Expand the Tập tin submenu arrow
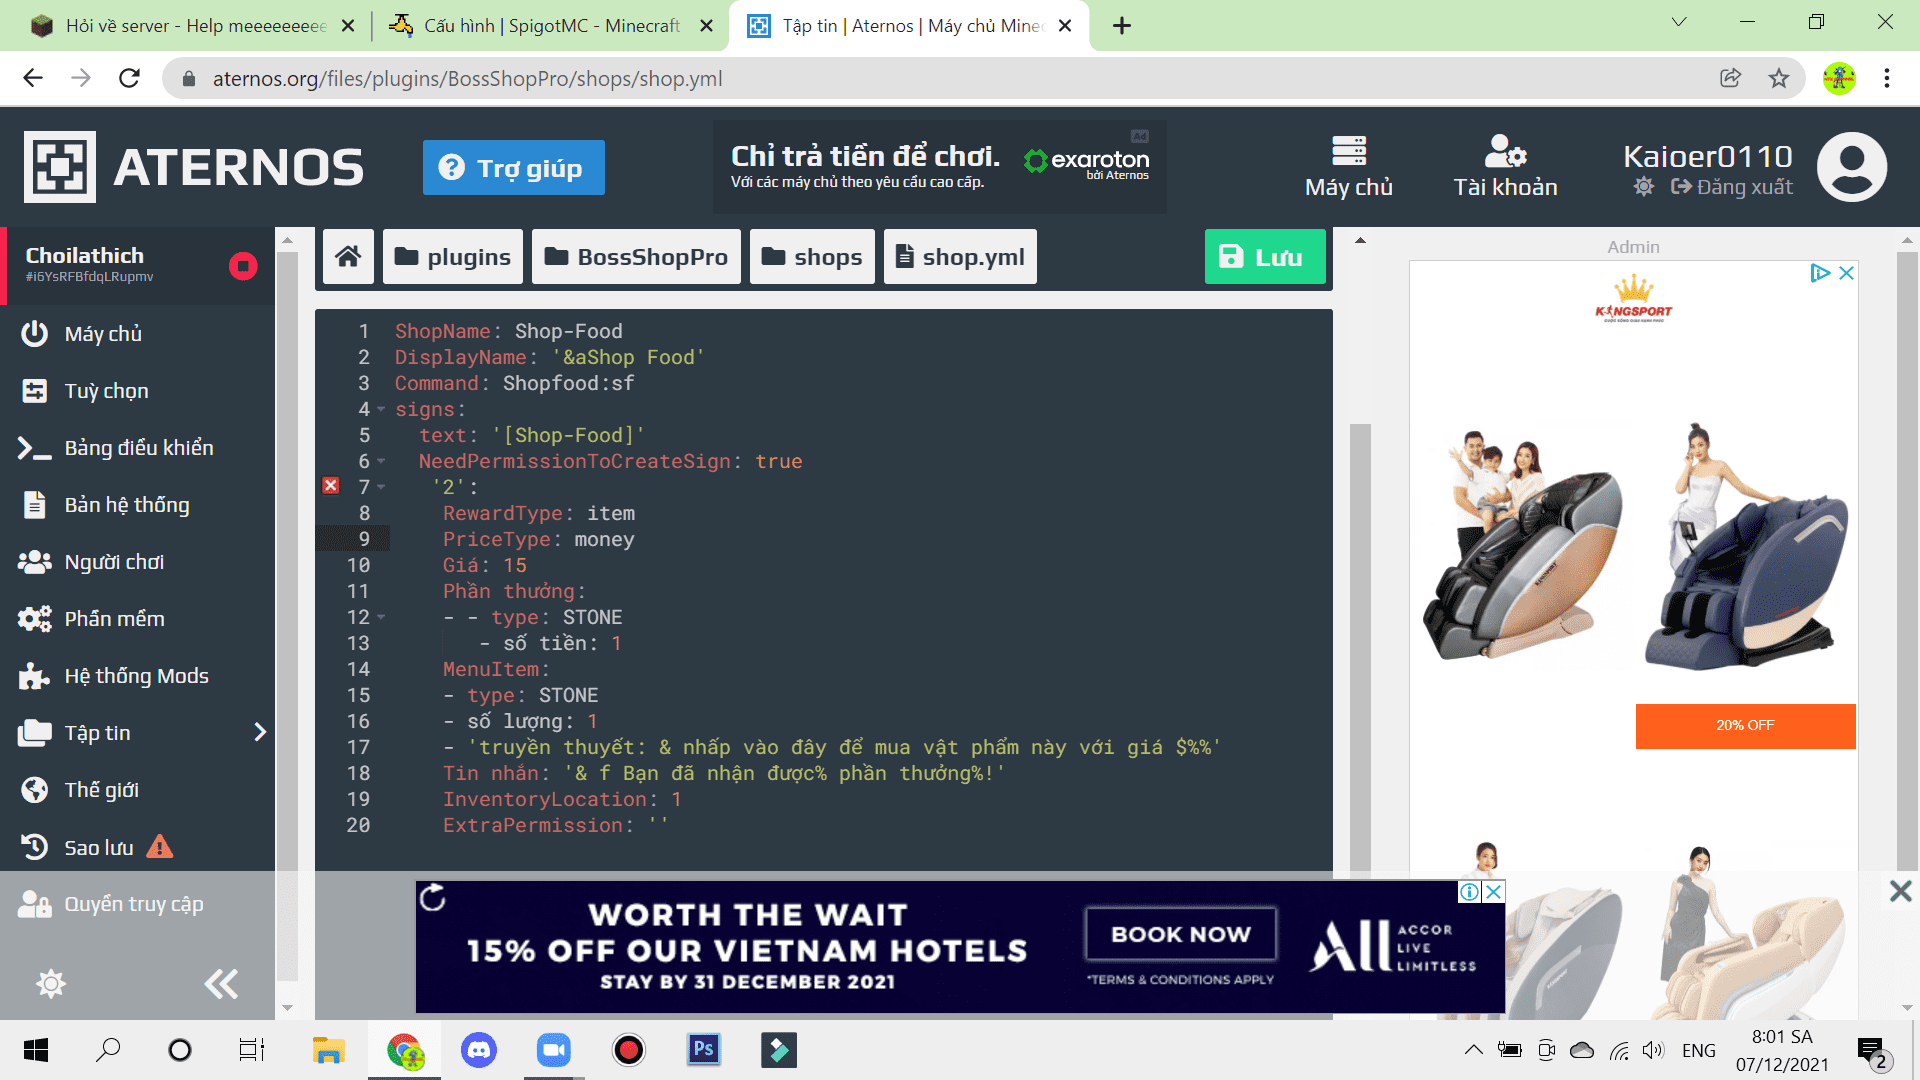 (x=260, y=733)
